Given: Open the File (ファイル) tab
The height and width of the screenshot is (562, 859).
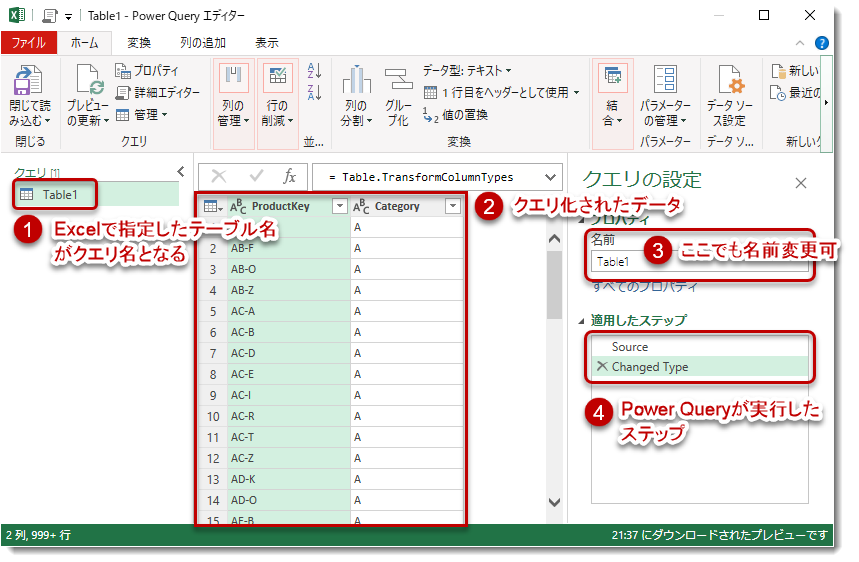Looking at the screenshot, I should [x=29, y=43].
